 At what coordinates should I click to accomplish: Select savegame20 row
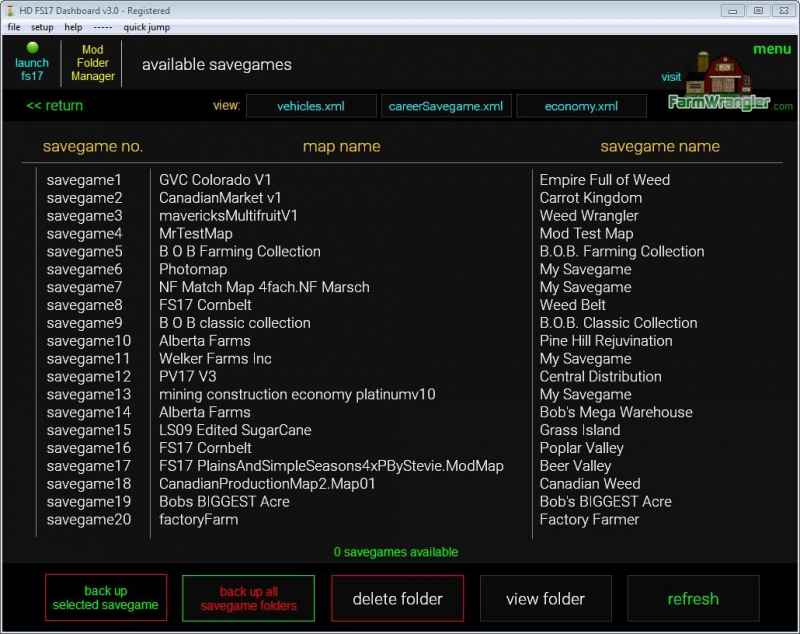click(89, 519)
